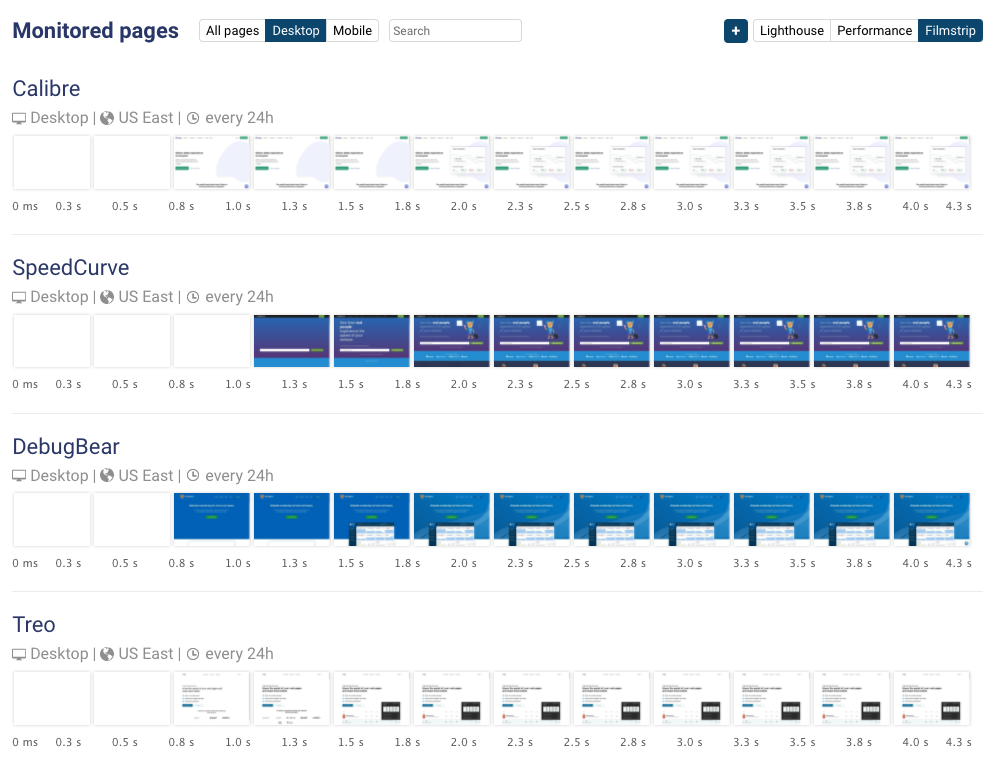Screen dimensions: 994x775
Task: Open the last frame of Treo filmstrip
Action: click(931, 698)
